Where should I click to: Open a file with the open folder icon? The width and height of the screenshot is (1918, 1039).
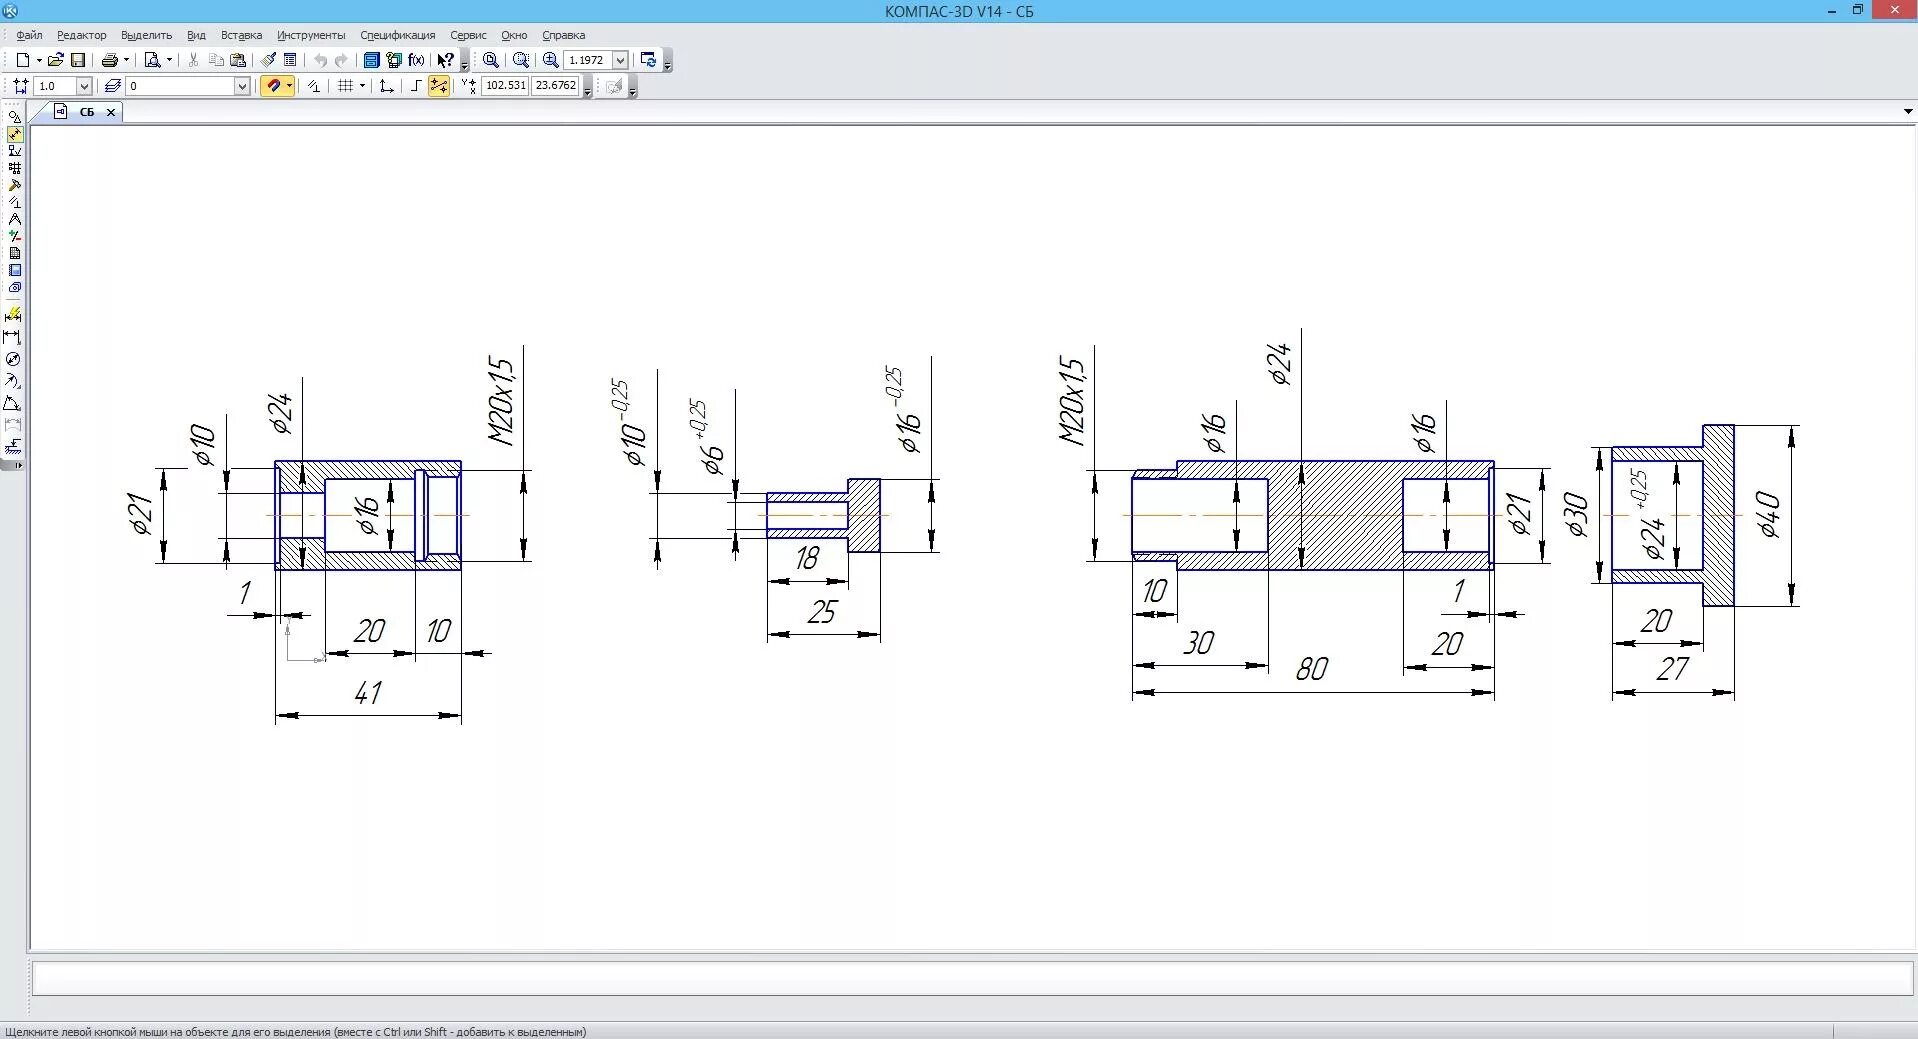[56, 60]
